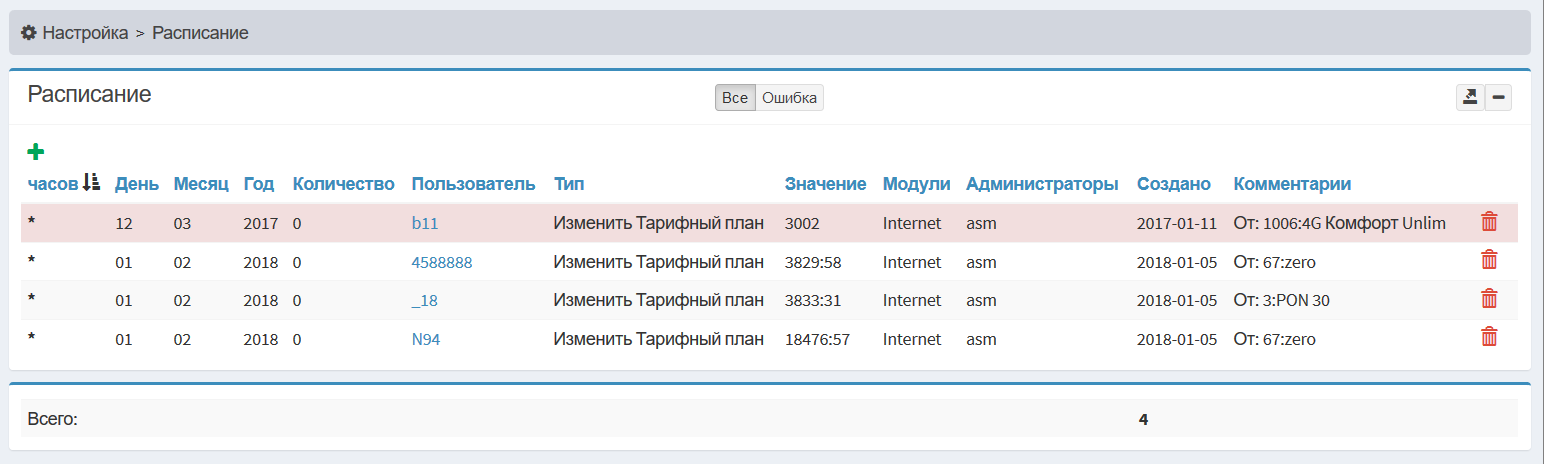The height and width of the screenshot is (464, 1544).
Task: Open the N94 user link
Action: pyautogui.click(x=425, y=339)
